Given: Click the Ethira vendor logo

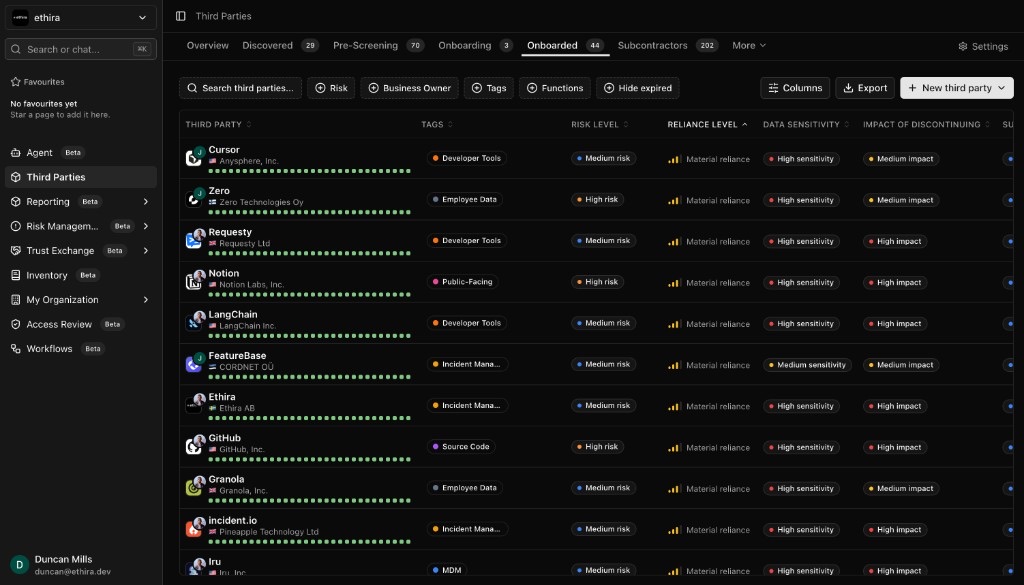Looking at the screenshot, I should (193, 405).
